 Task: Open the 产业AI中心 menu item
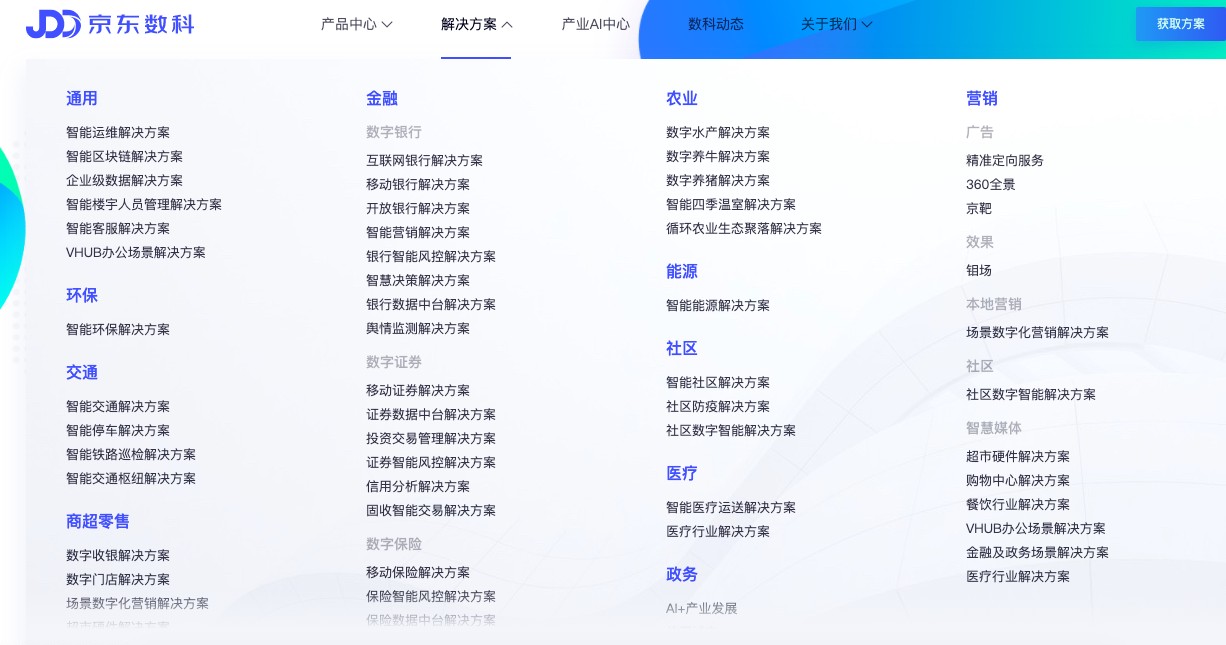(x=595, y=24)
